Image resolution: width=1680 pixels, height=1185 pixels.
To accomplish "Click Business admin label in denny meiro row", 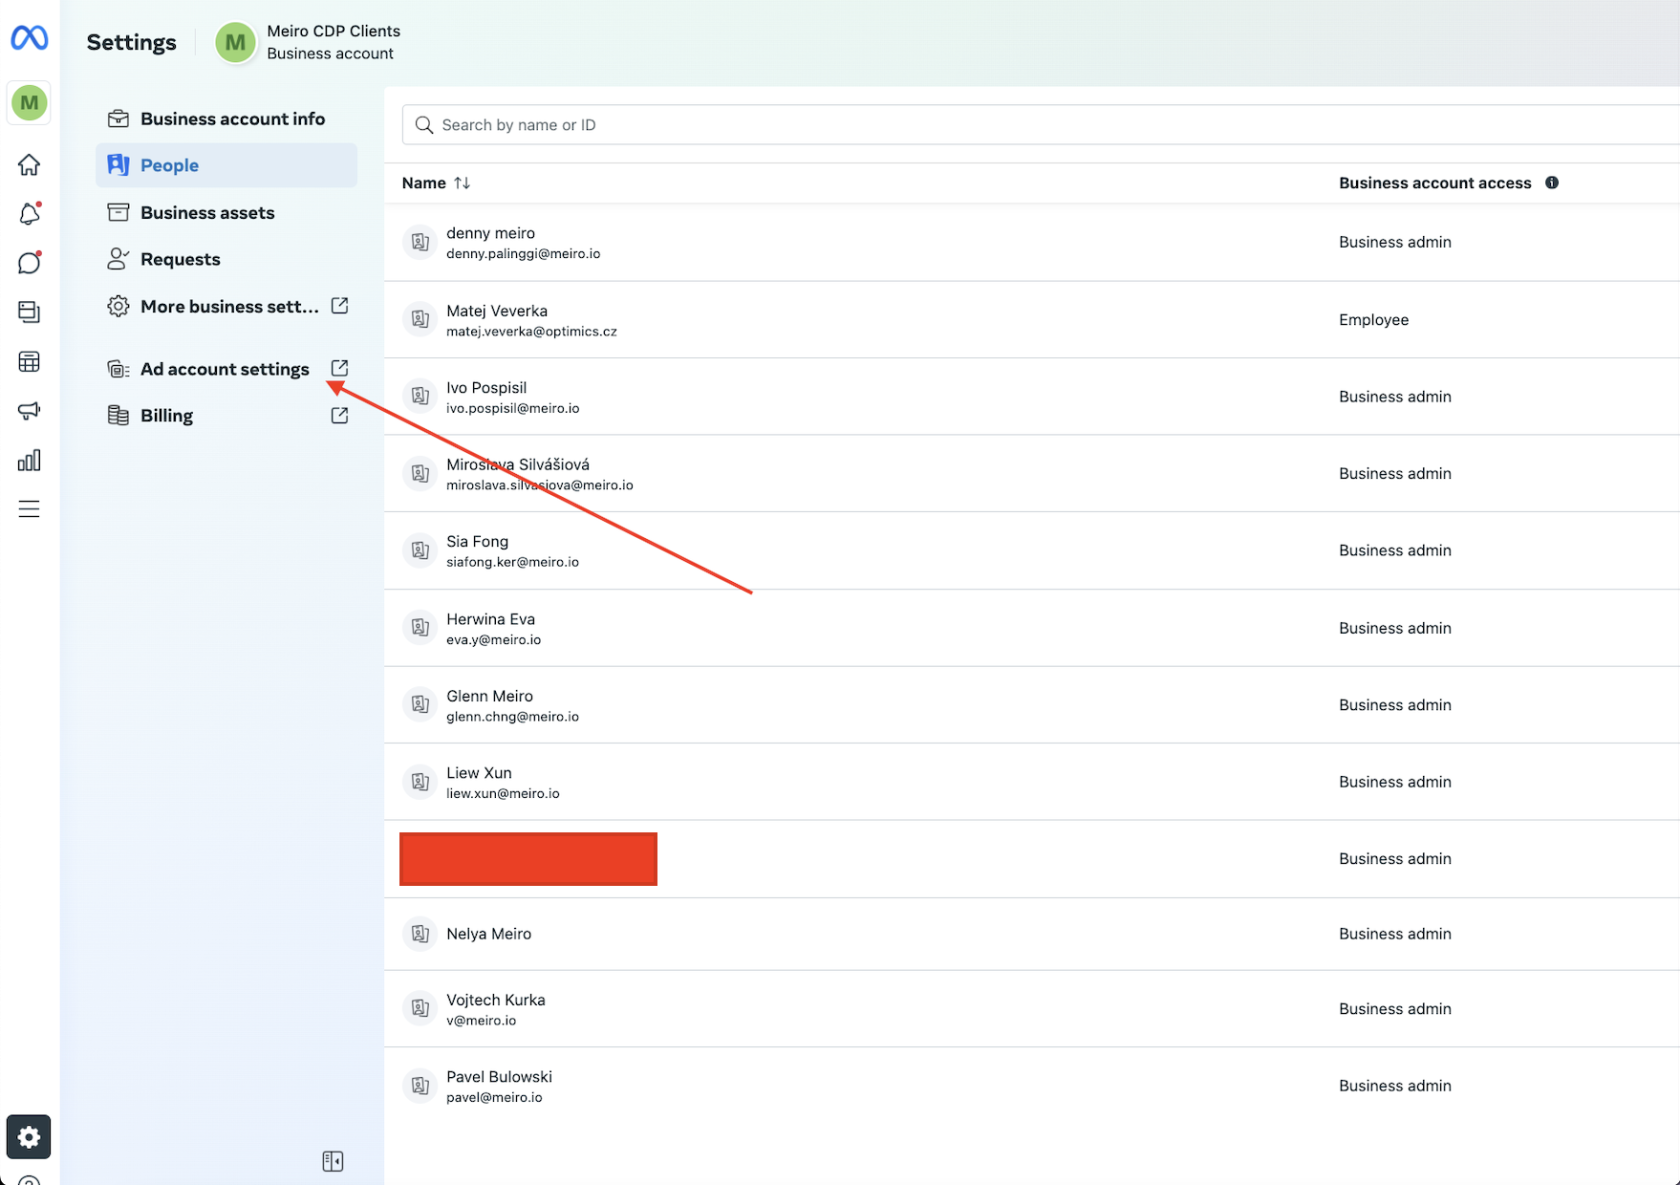I will click(x=1395, y=242).
